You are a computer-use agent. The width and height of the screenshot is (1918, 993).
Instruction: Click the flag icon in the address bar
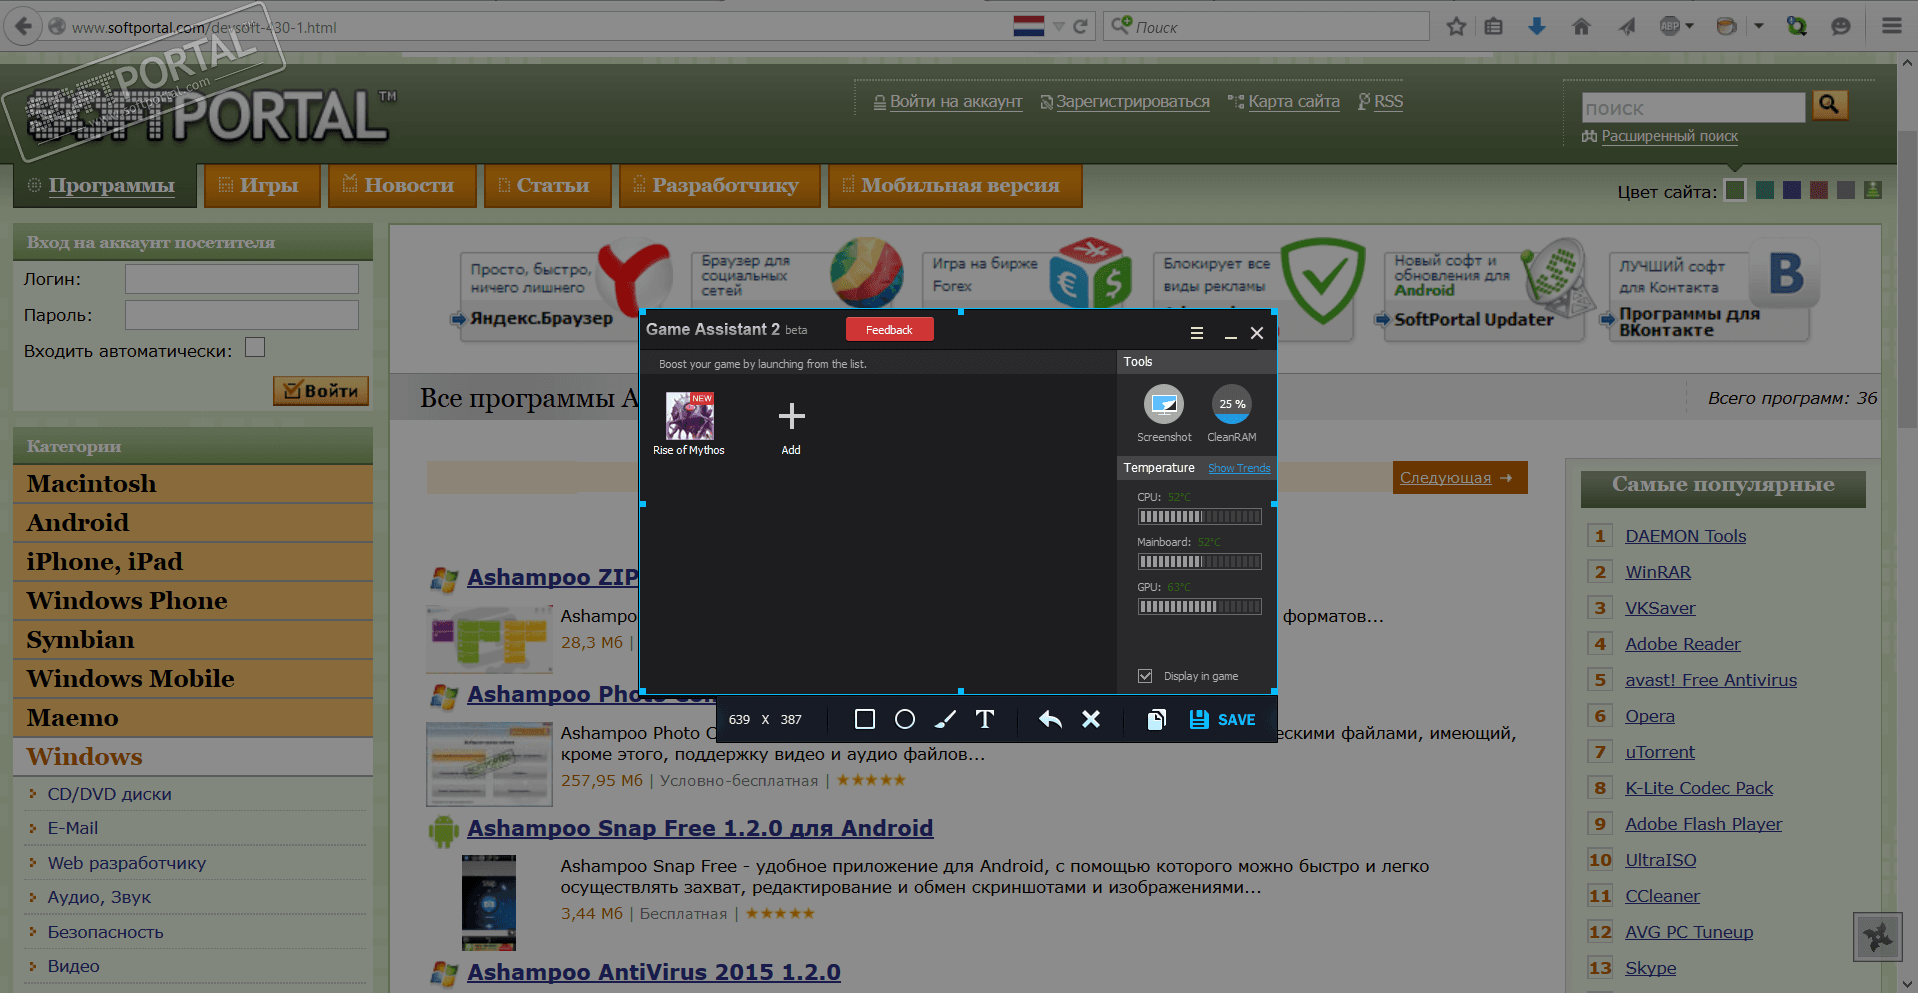pyautogui.click(x=1028, y=27)
